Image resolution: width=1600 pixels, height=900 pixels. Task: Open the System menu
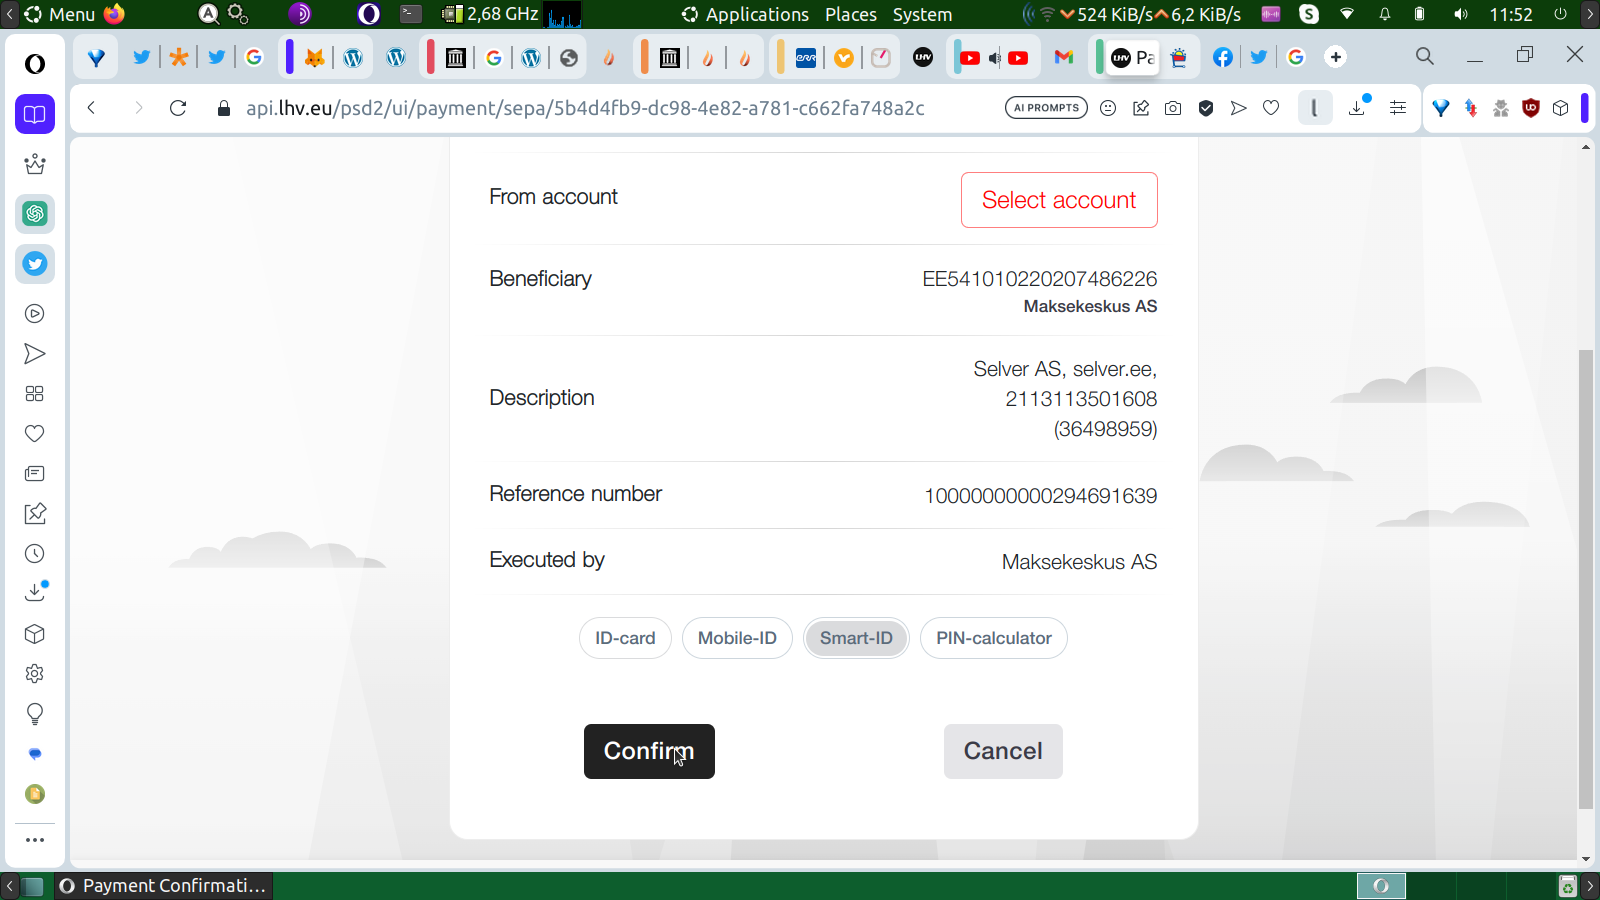[922, 14]
